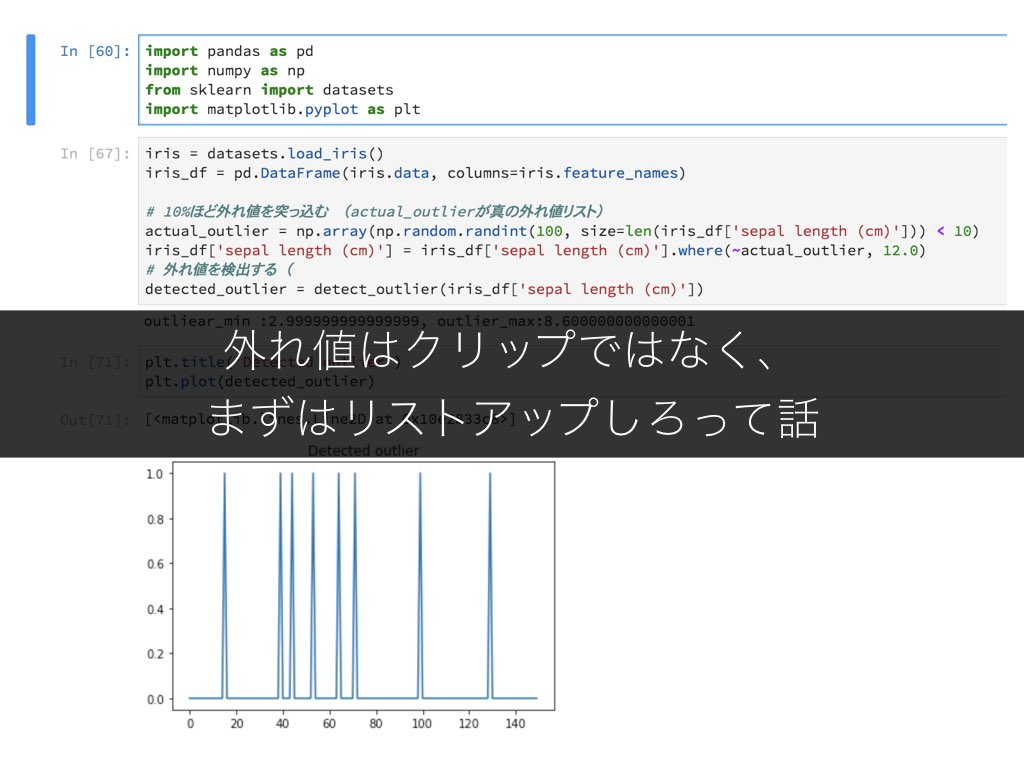The image size is (1024, 768).
Task: Click the '# 外れ値を検出する' comment line
Action: click(220, 269)
